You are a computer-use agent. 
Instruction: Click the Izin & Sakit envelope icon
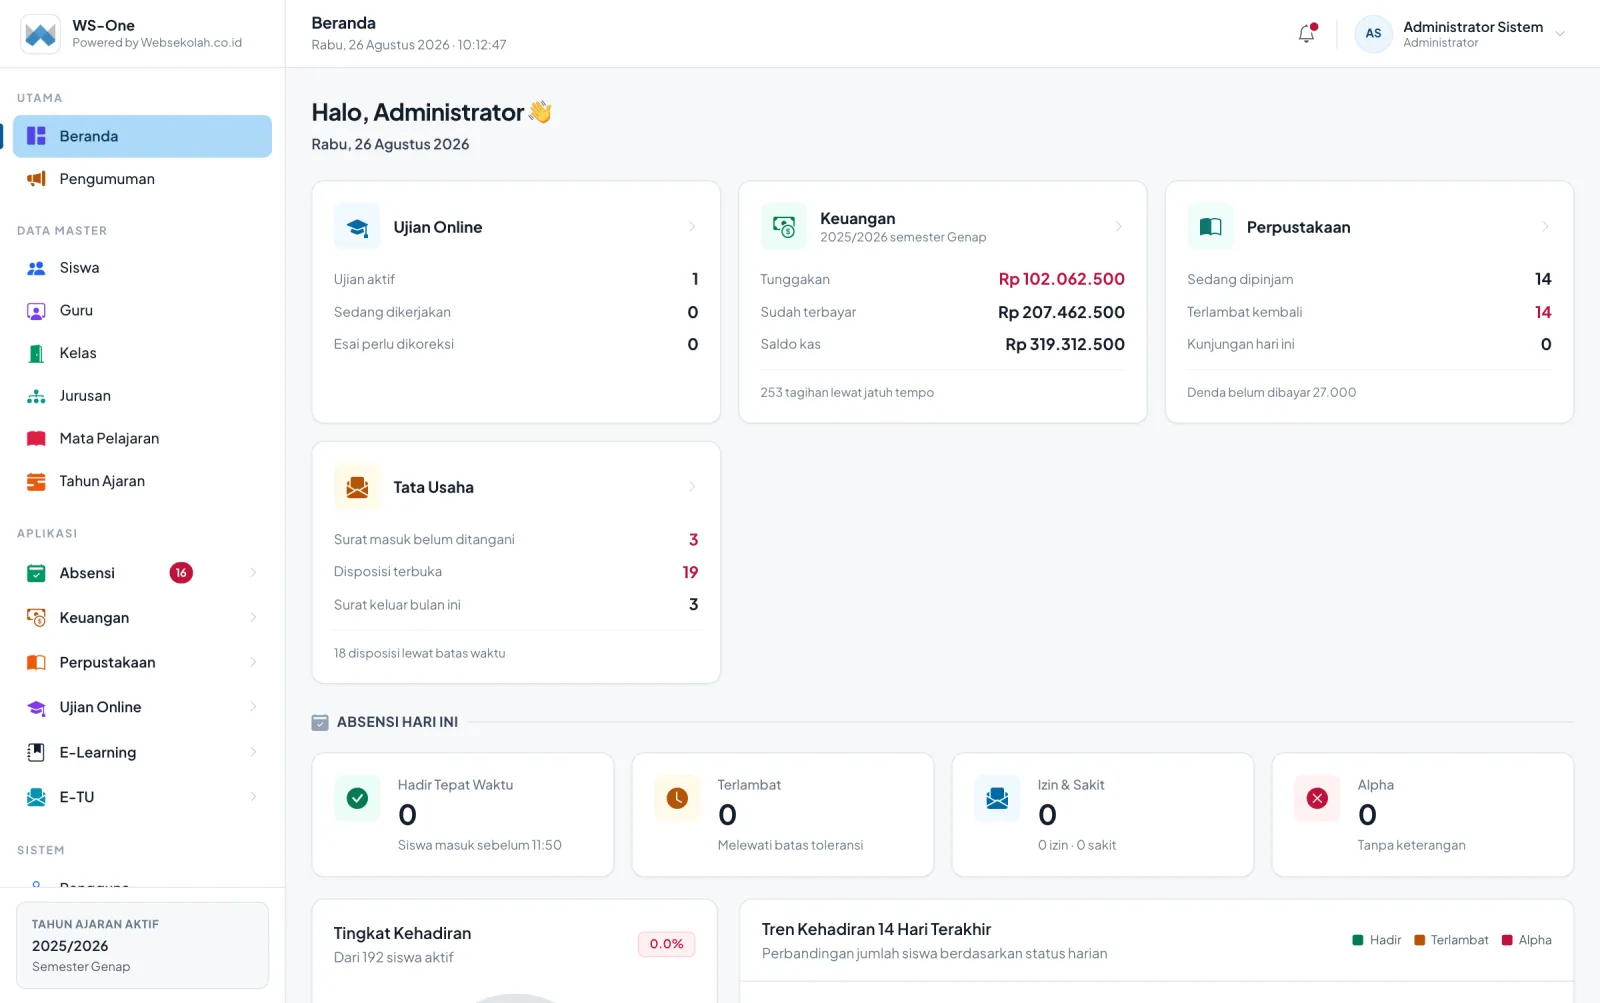click(997, 798)
